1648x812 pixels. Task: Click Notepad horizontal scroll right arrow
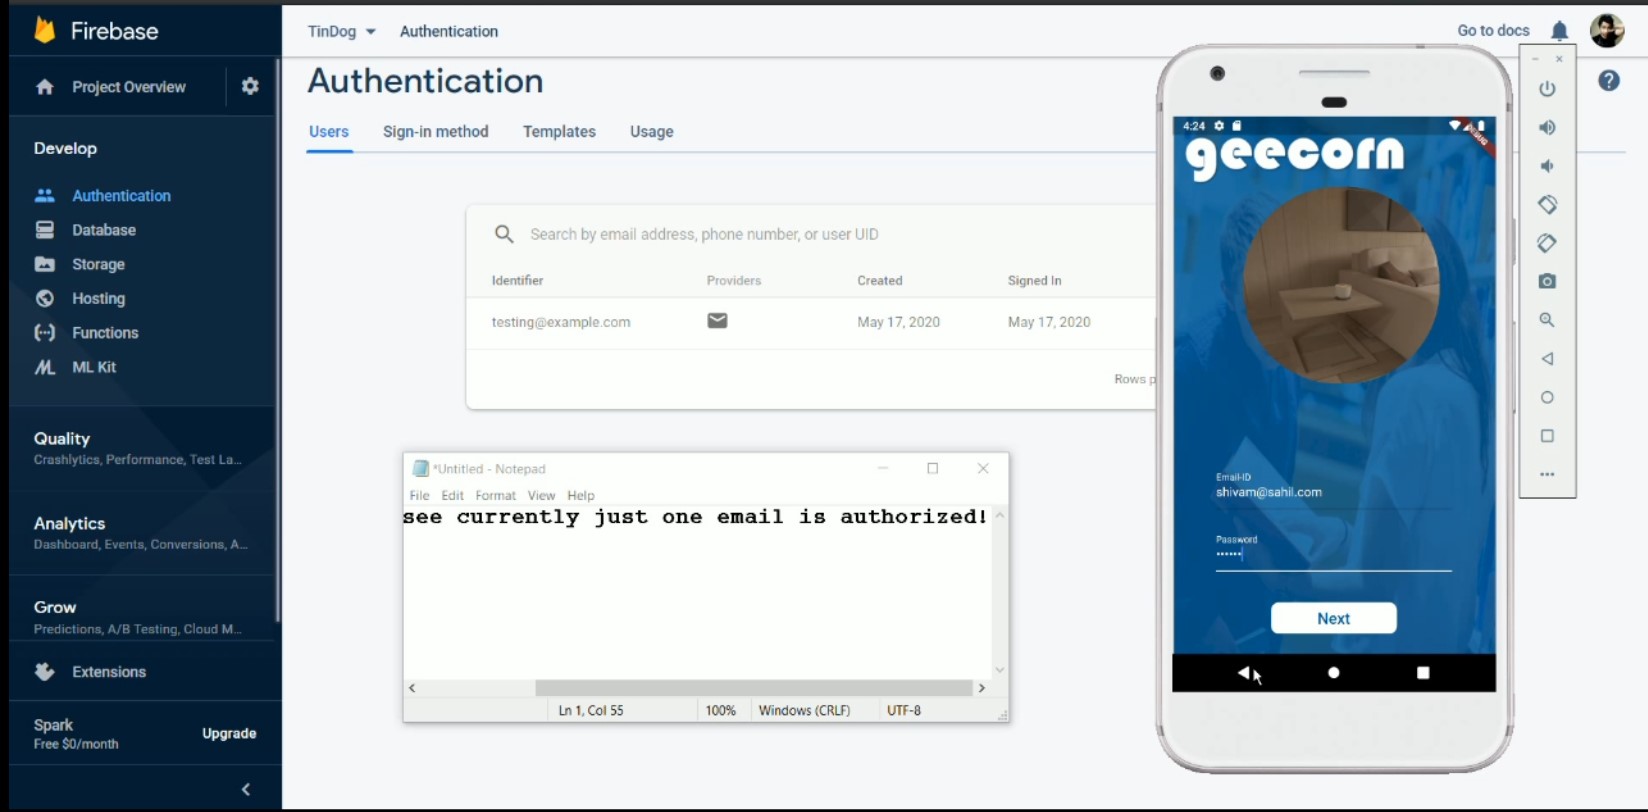[981, 688]
